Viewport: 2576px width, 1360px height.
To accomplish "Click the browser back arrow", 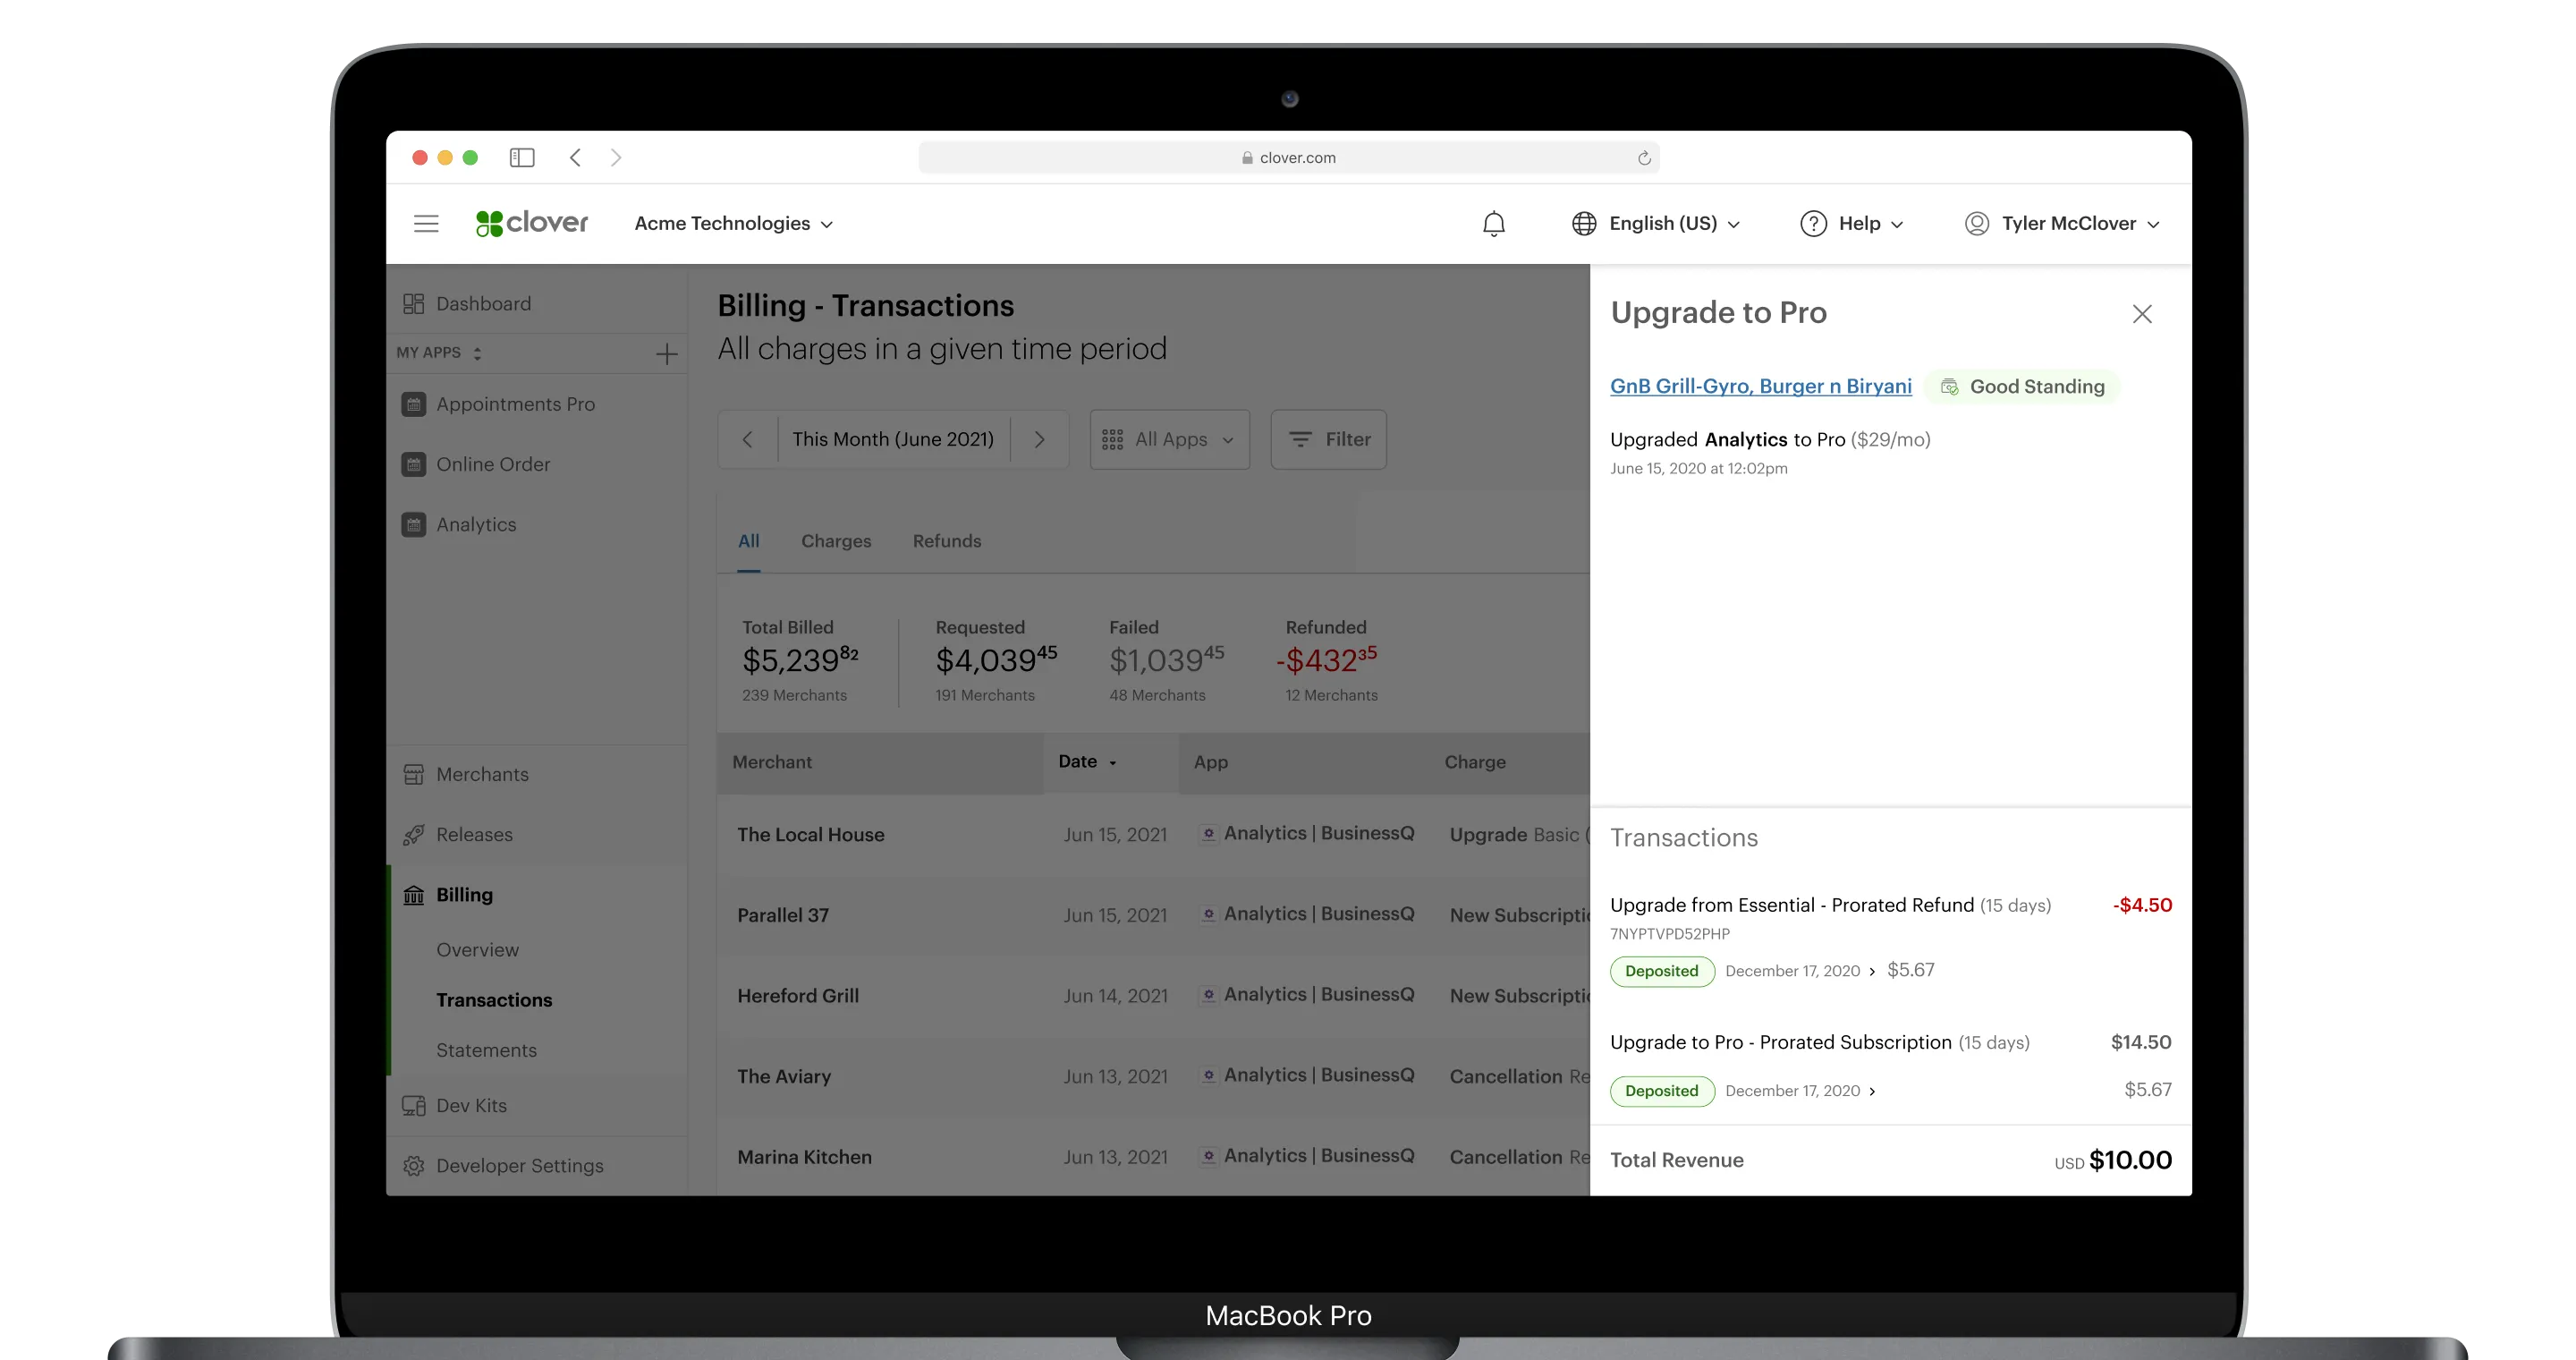I will (x=575, y=158).
